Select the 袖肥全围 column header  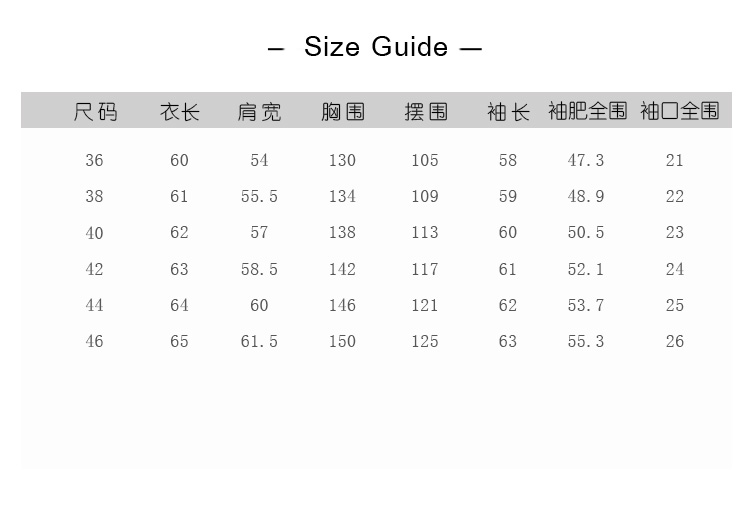tap(587, 111)
